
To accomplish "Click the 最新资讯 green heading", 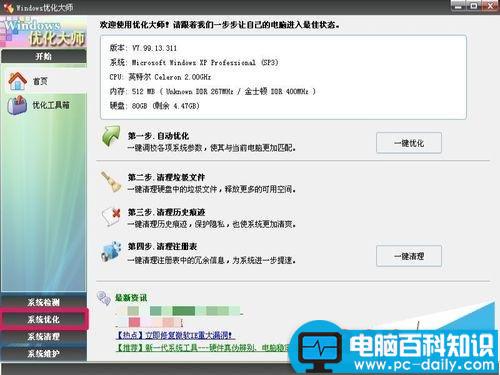I will pyautogui.click(x=131, y=298).
